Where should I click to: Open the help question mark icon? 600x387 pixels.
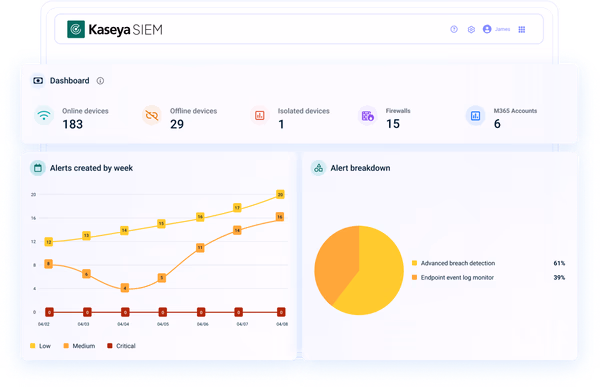(x=454, y=29)
